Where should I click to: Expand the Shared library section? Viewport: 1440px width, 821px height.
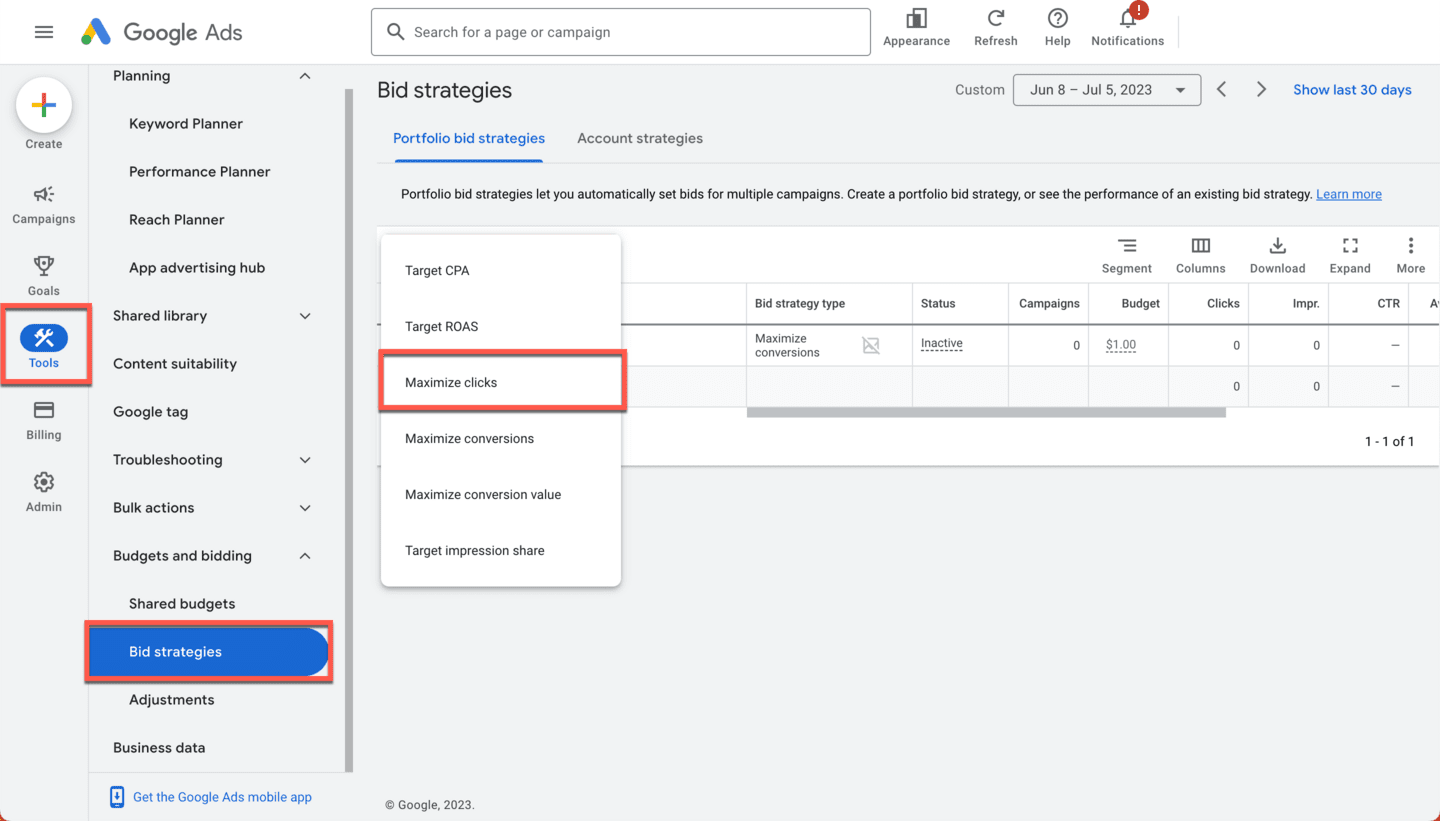[305, 316]
